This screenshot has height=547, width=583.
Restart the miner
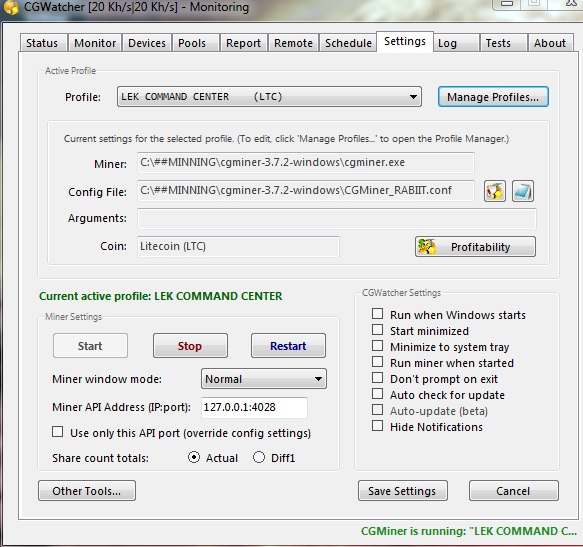(x=288, y=346)
